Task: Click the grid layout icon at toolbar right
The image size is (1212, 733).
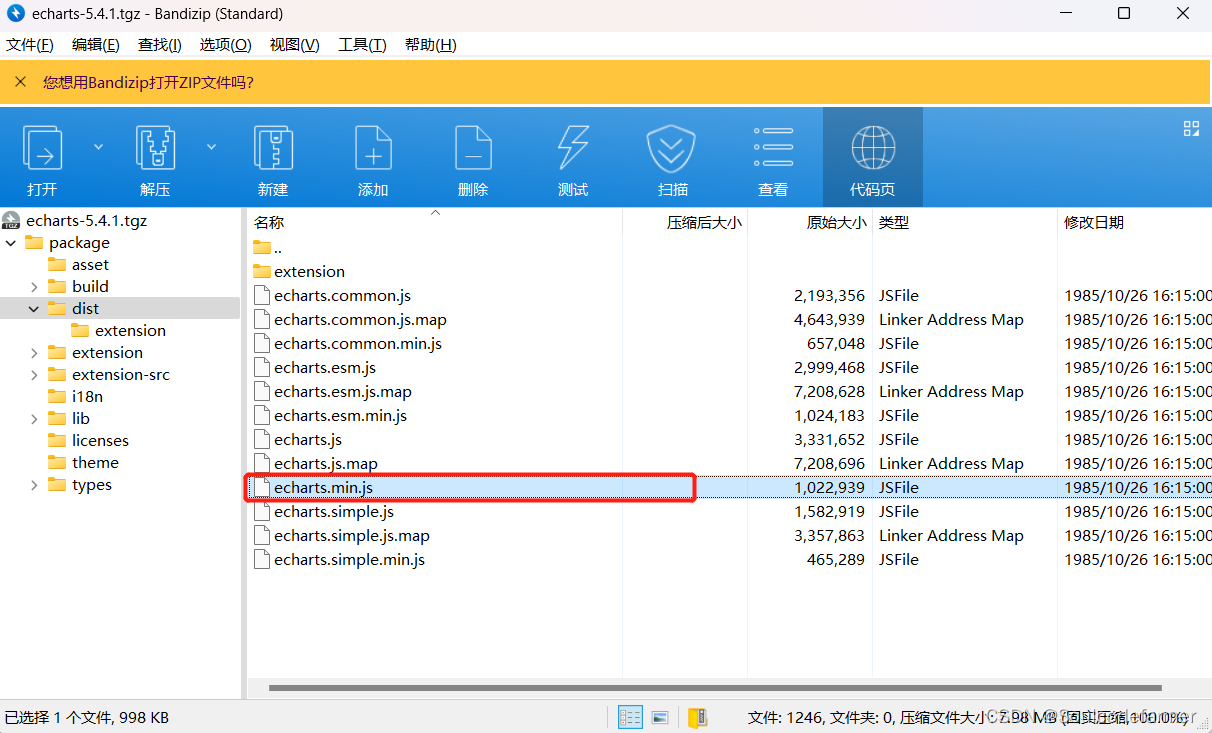Action: (1191, 128)
